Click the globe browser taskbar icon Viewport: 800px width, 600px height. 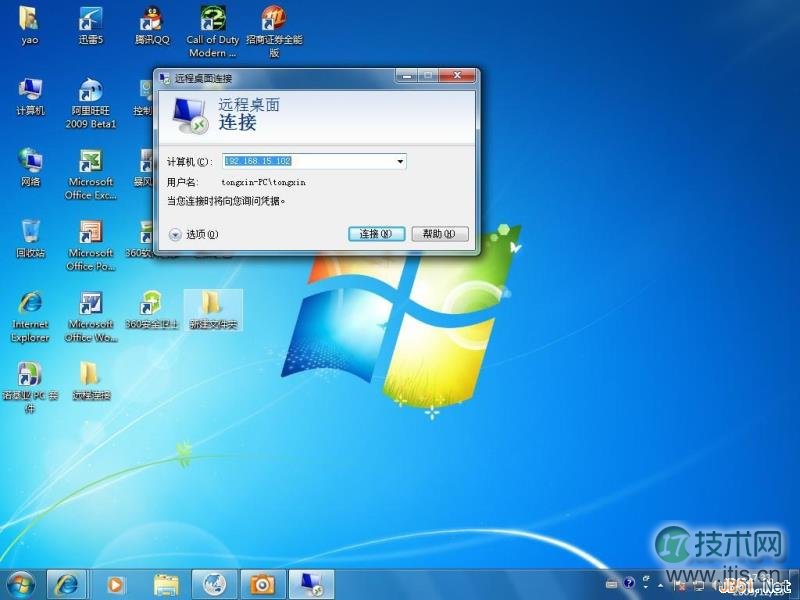point(214,585)
